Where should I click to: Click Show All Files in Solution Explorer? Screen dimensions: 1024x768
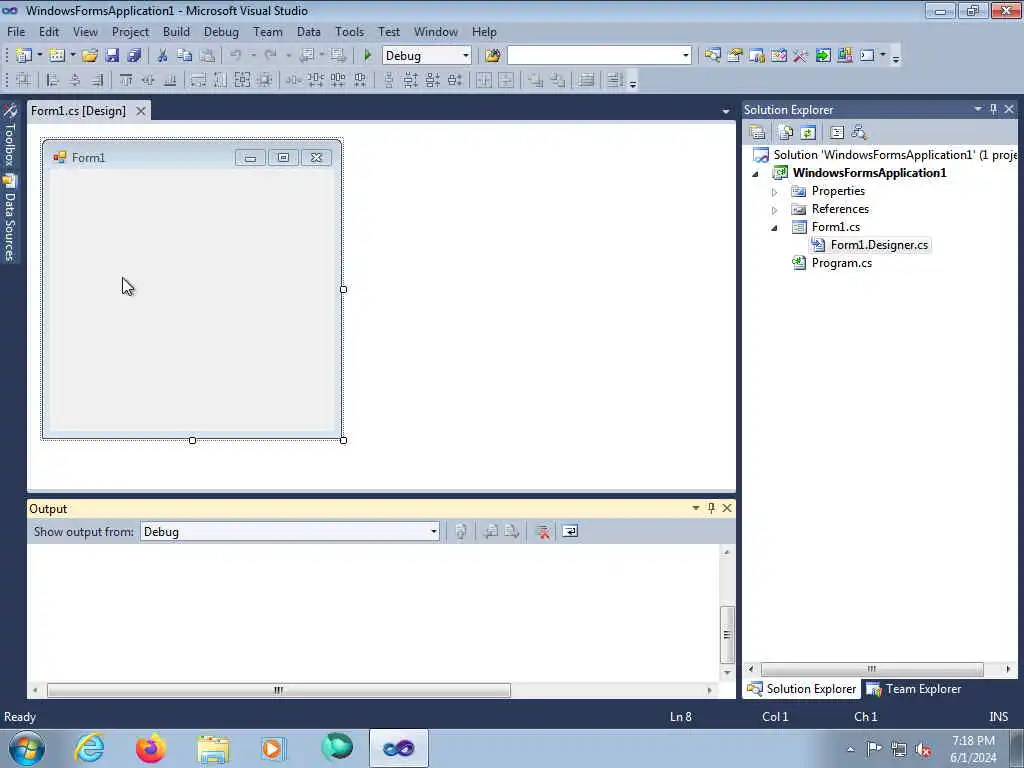pos(785,133)
